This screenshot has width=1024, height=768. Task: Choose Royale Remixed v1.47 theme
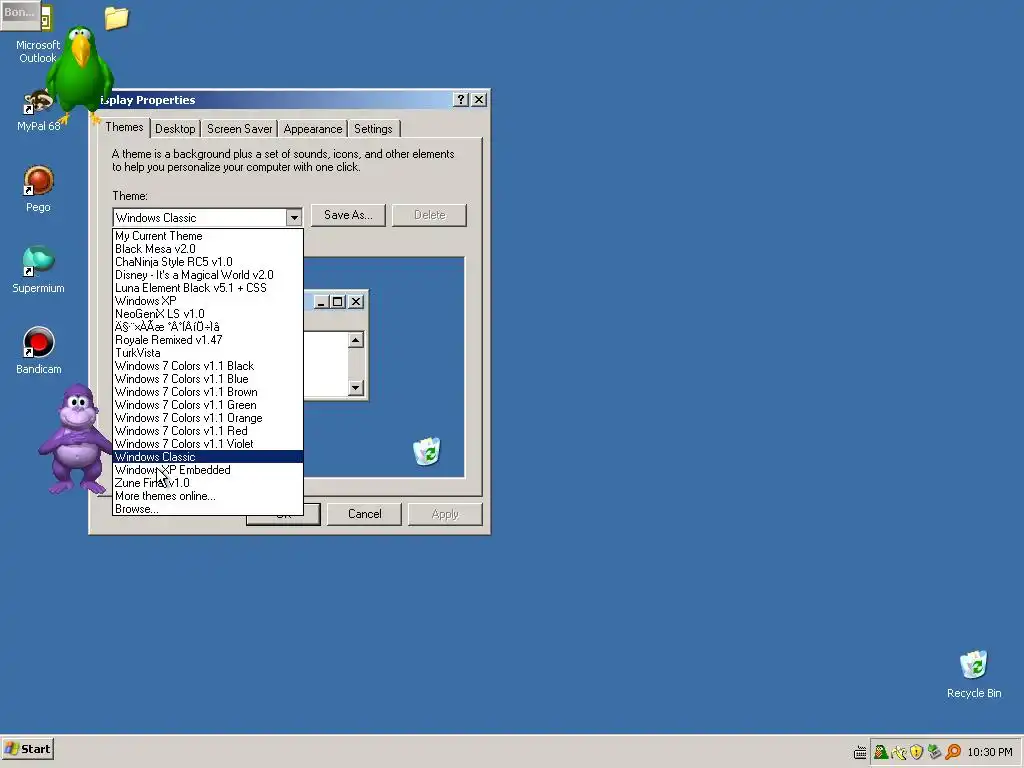[x=208, y=340]
